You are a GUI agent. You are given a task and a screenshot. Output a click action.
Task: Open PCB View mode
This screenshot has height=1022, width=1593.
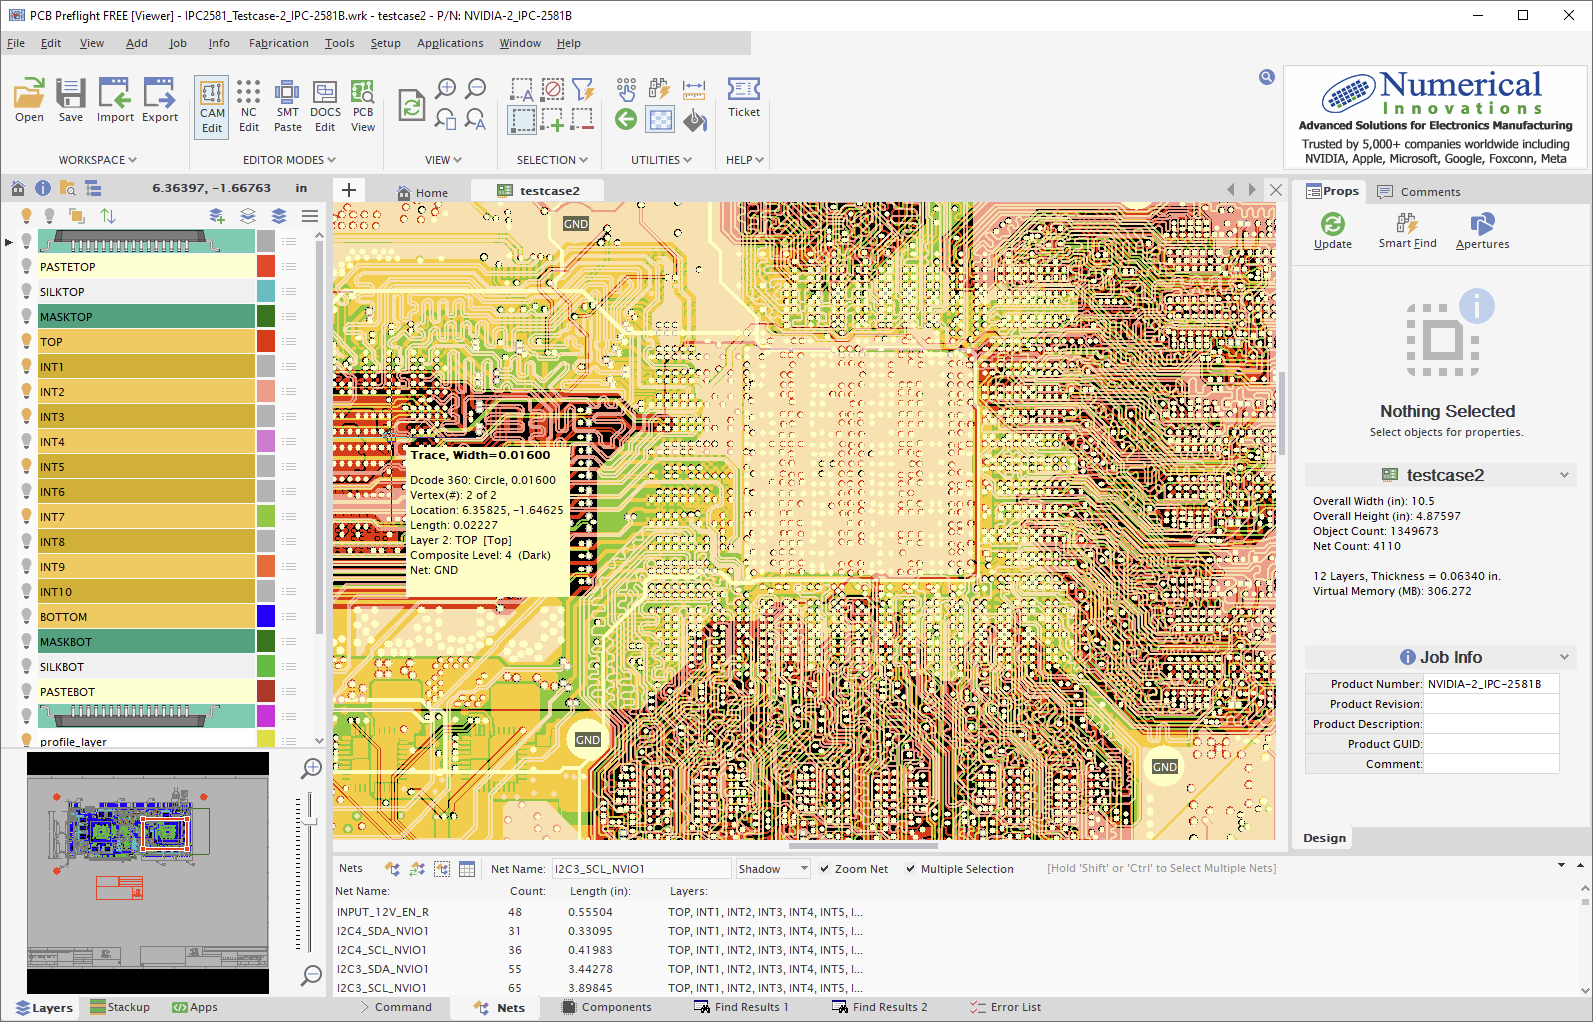pos(363,107)
